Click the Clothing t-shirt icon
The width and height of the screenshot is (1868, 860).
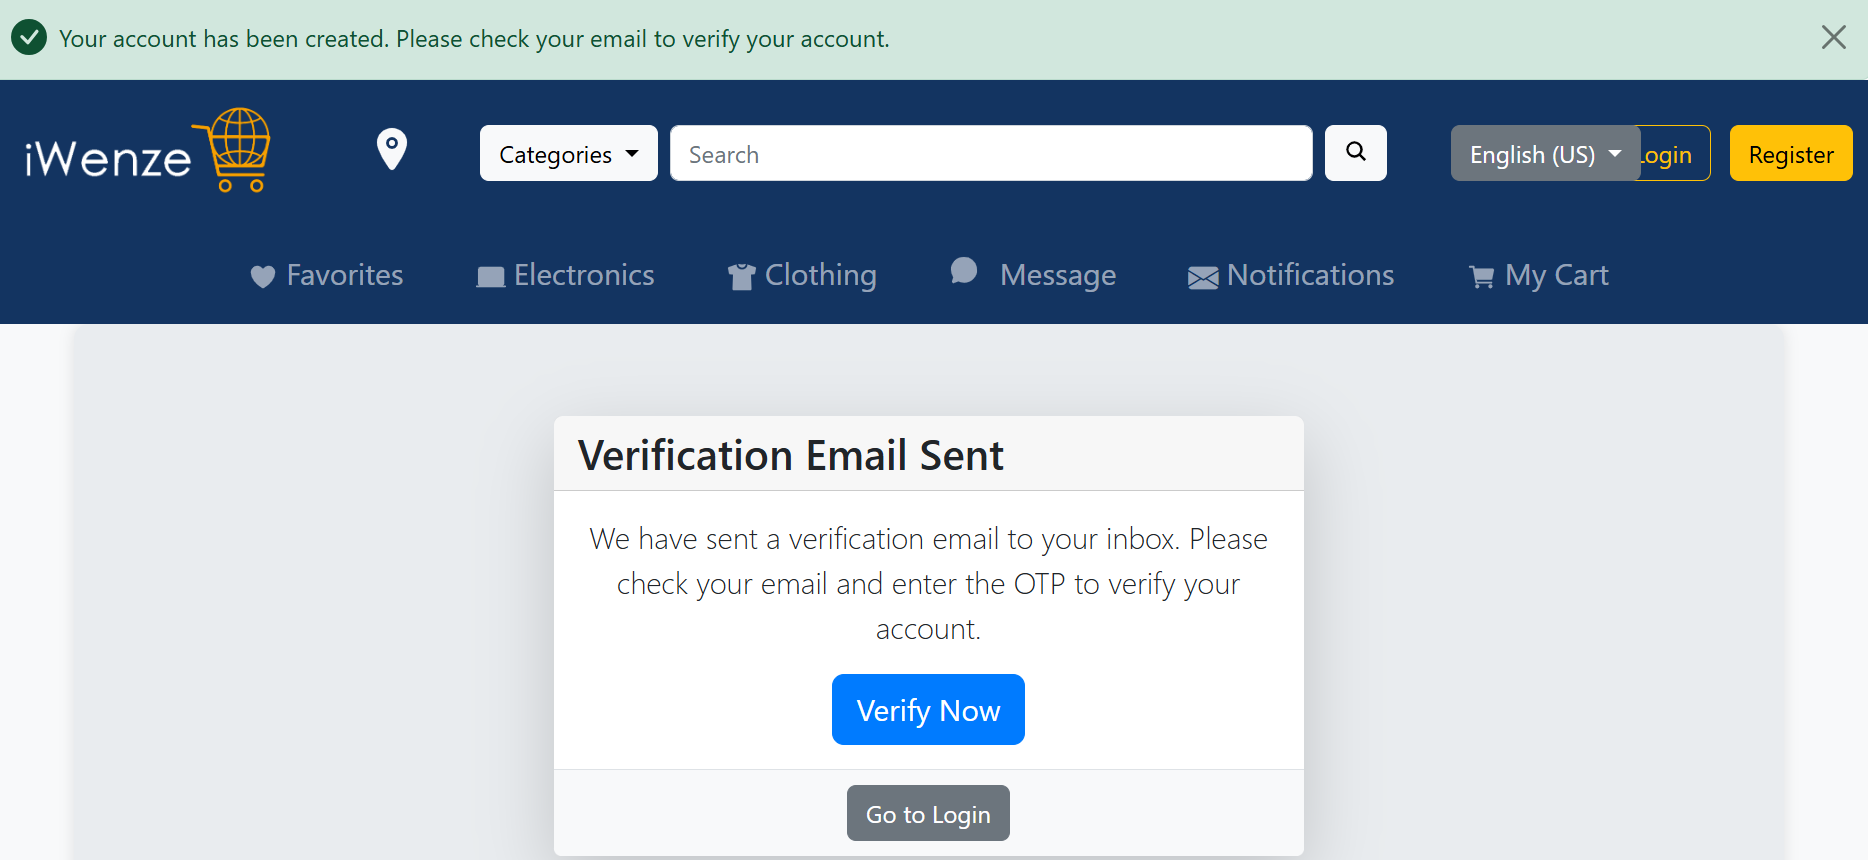[741, 277]
